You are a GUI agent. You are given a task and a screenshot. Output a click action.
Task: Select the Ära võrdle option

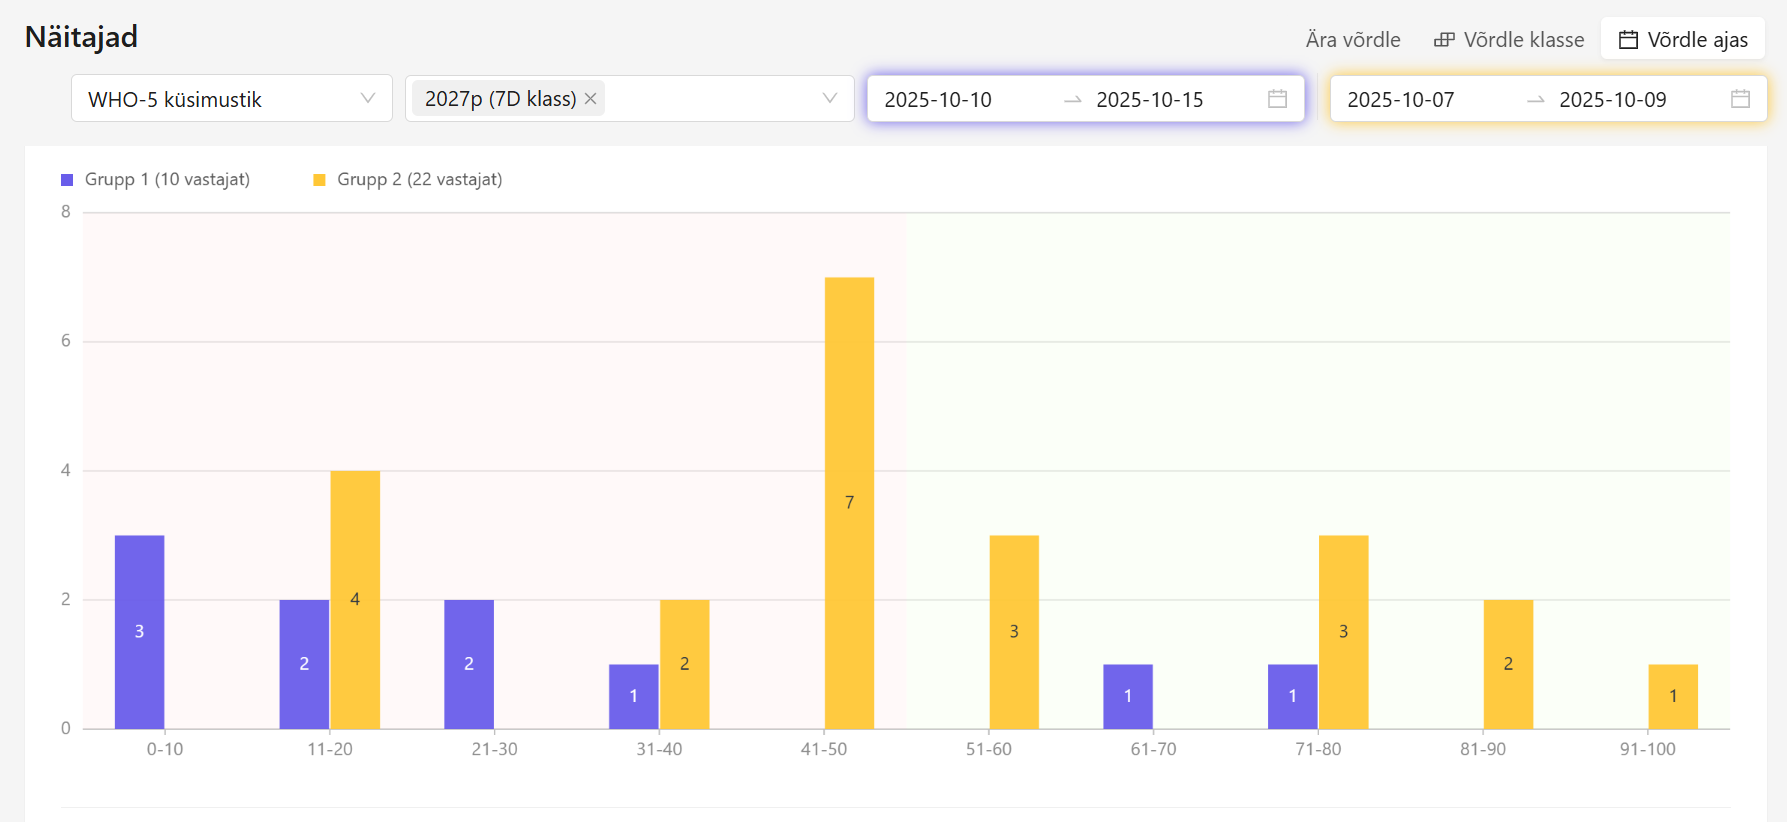(x=1352, y=40)
